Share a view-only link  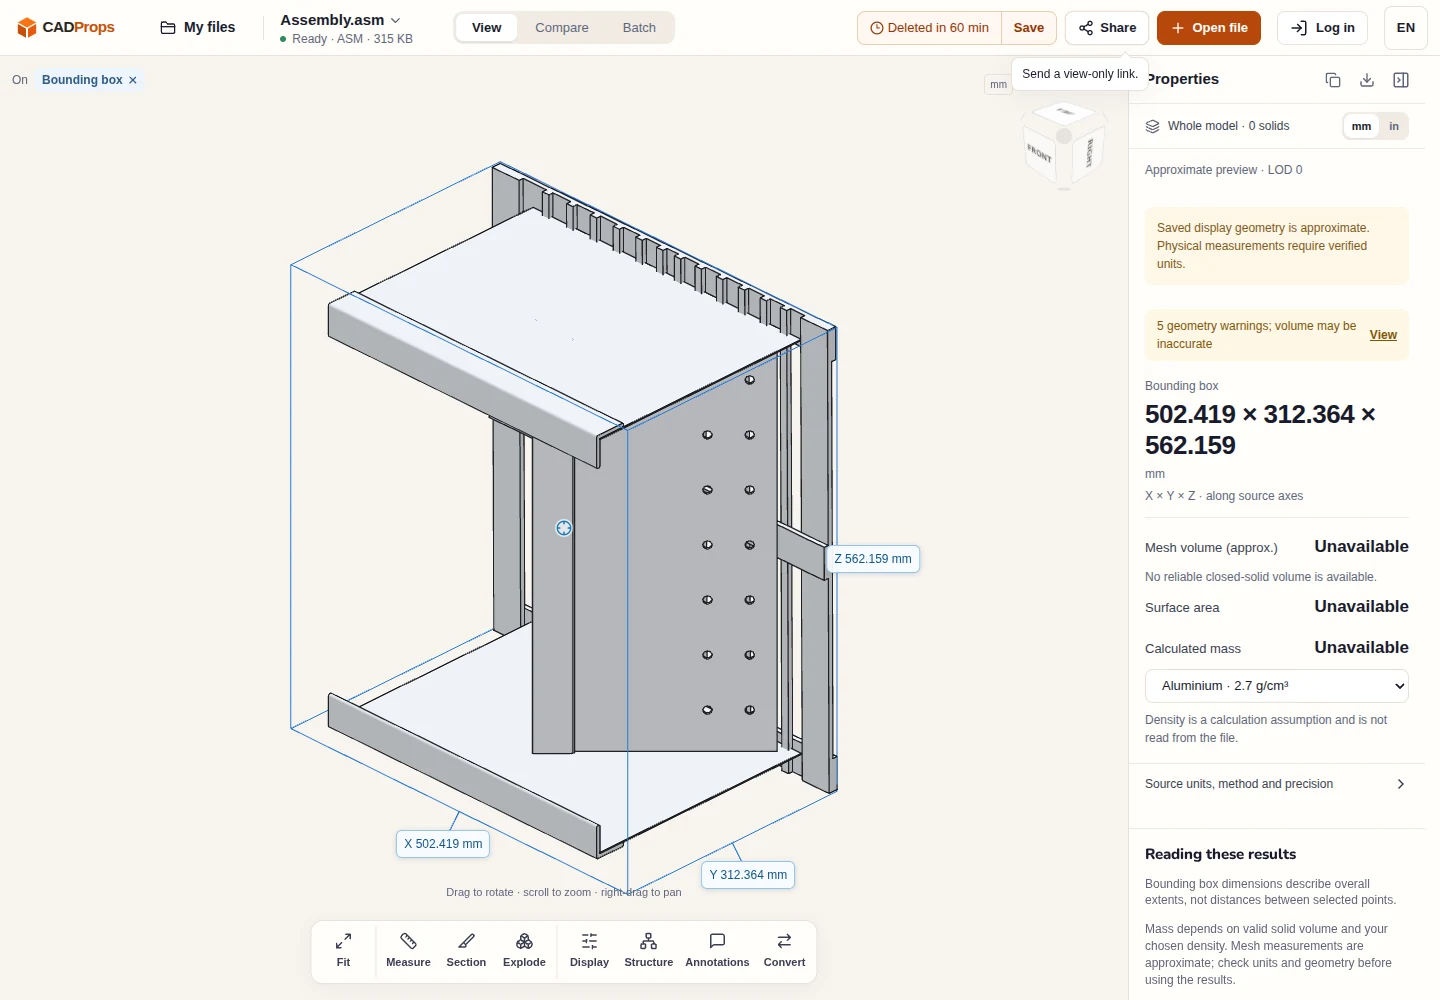[1107, 27]
